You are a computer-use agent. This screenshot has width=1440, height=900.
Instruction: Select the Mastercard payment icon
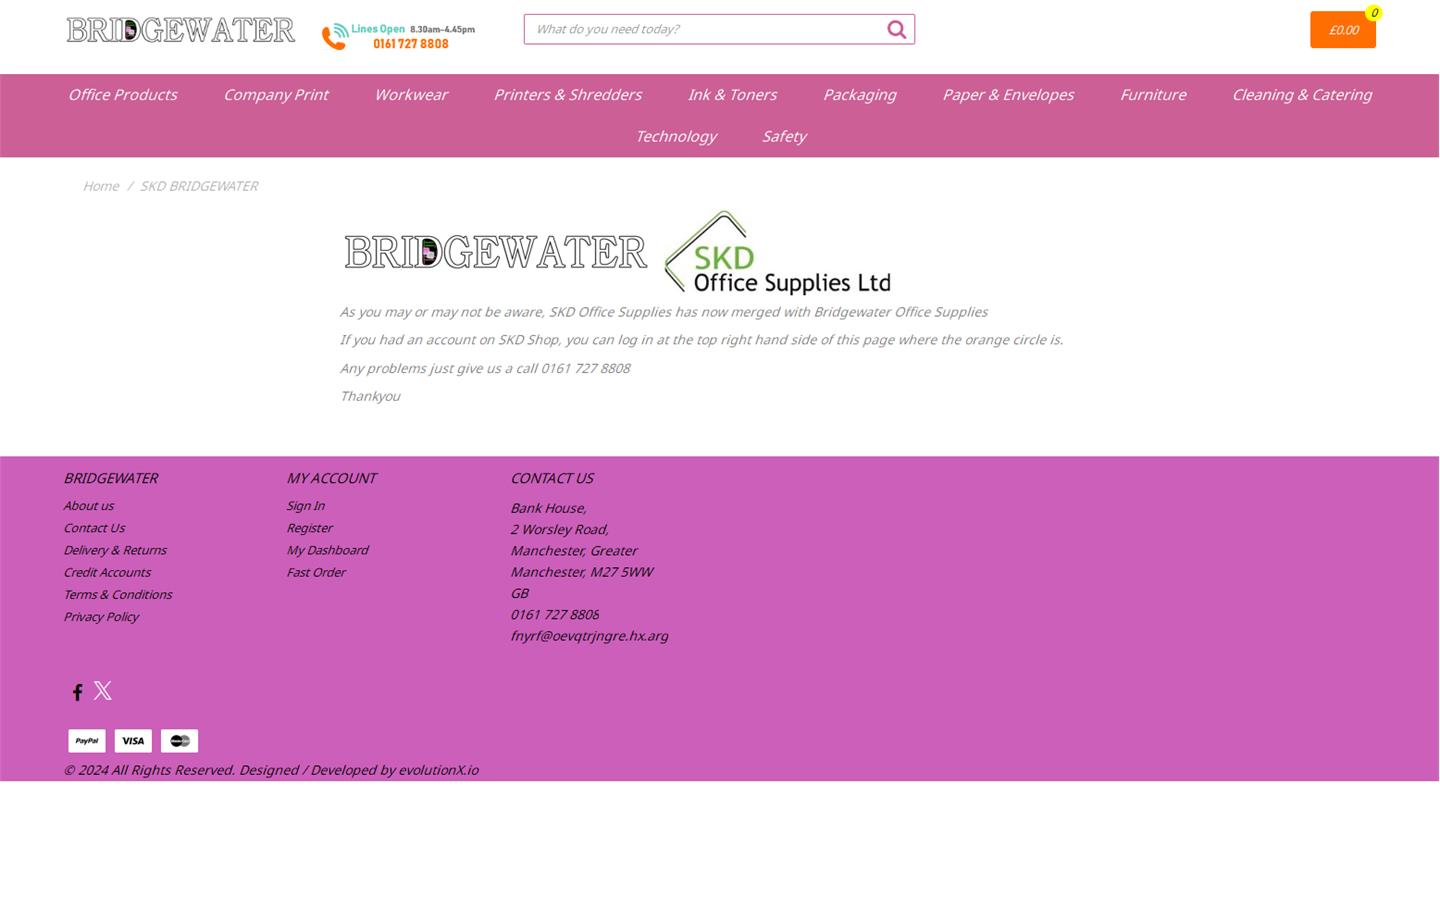click(x=180, y=740)
